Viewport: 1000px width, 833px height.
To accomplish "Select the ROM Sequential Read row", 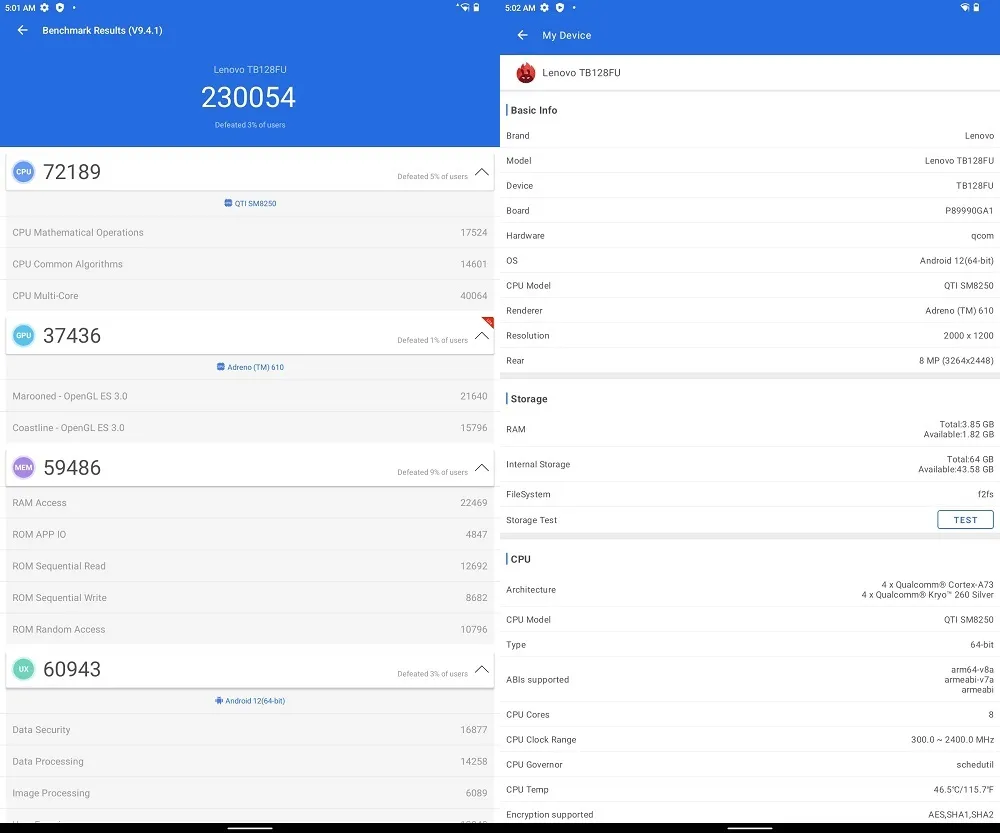I will pos(249,566).
